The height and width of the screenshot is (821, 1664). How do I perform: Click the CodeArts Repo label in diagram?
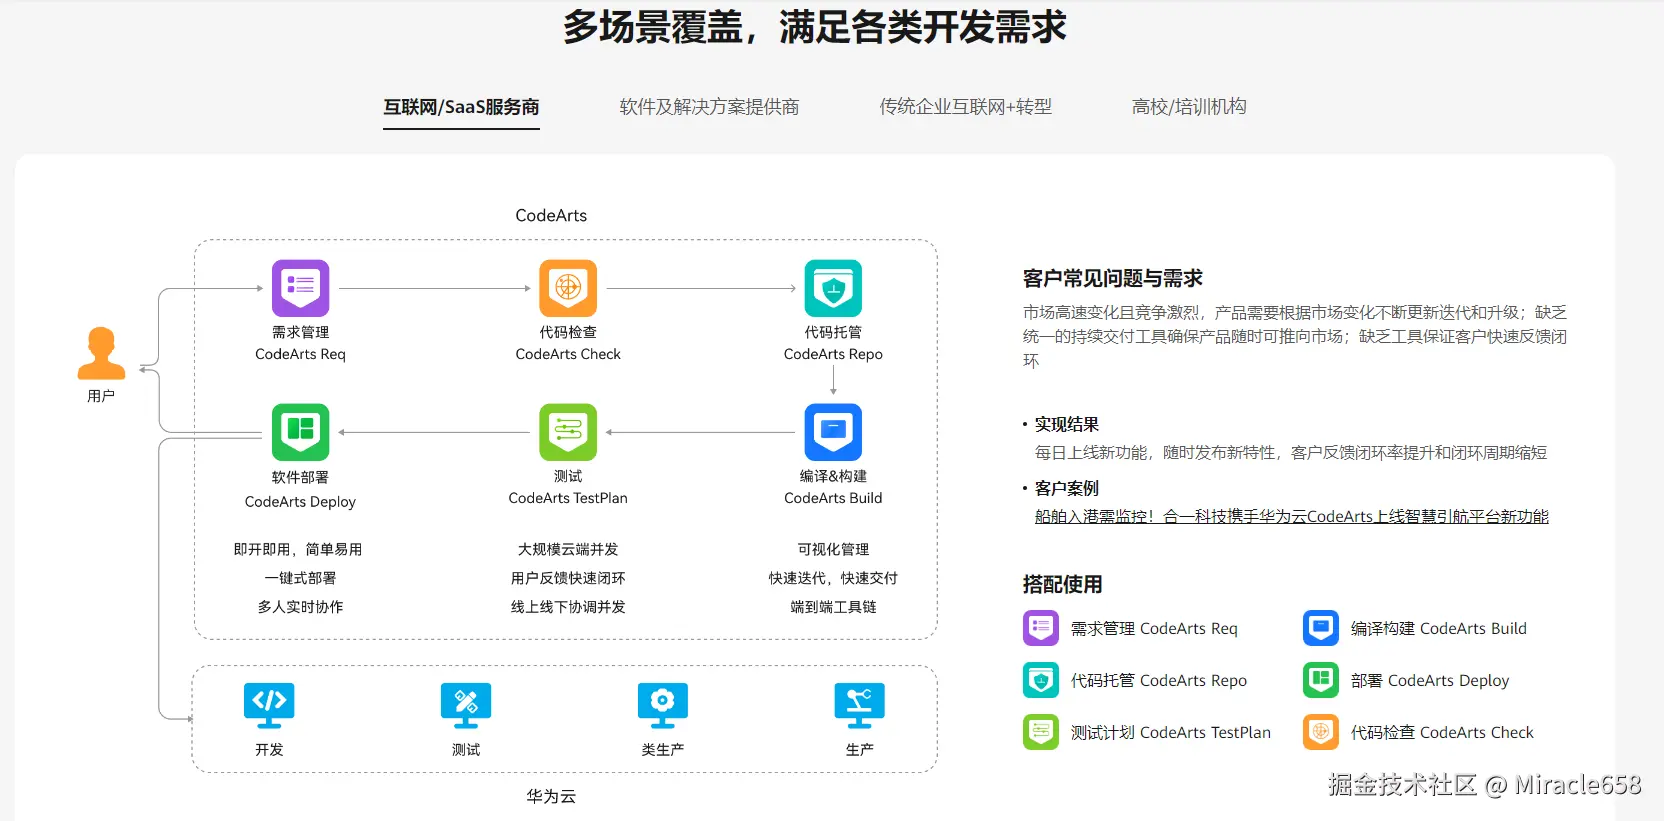pos(833,354)
